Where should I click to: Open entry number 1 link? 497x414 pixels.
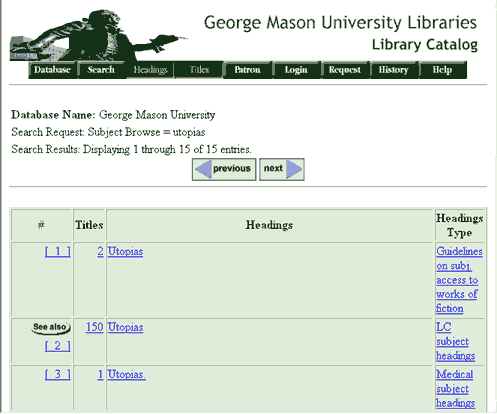[x=58, y=251]
